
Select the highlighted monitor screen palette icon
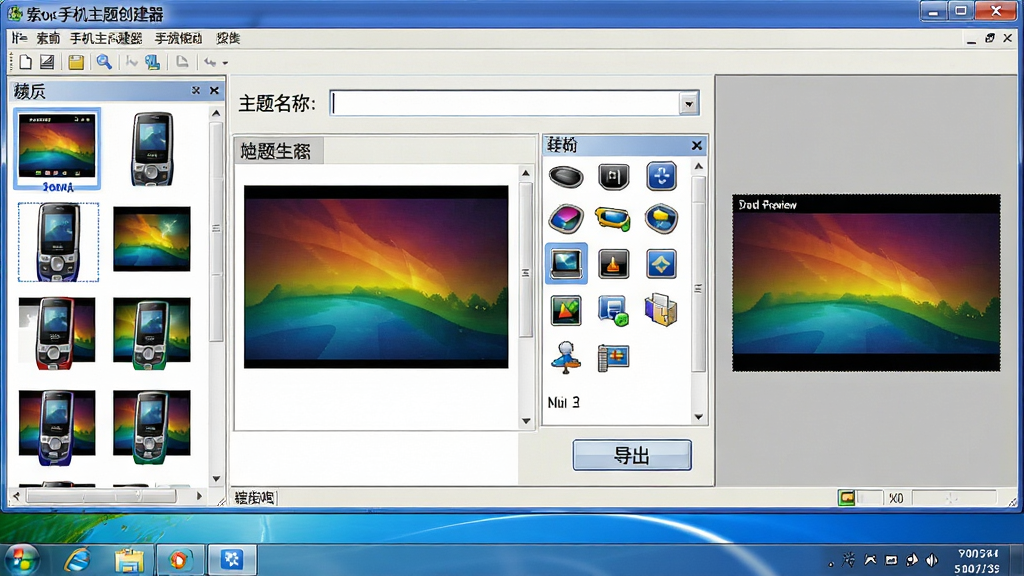(566, 264)
